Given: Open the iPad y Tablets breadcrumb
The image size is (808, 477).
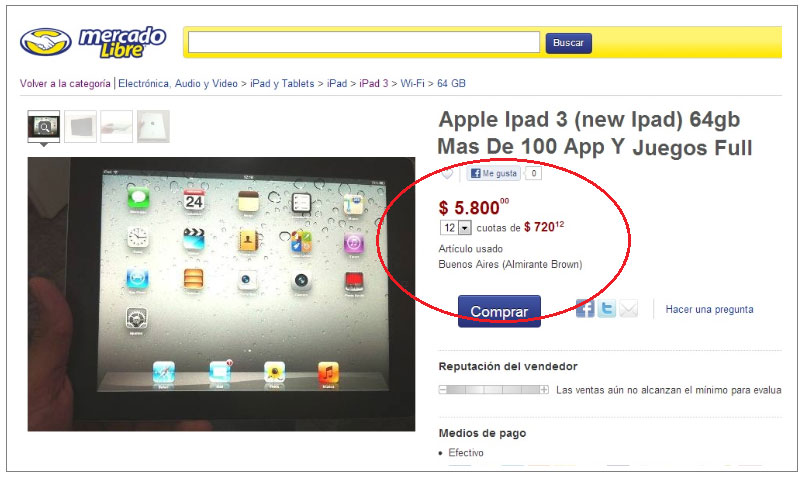Looking at the screenshot, I should click(282, 83).
